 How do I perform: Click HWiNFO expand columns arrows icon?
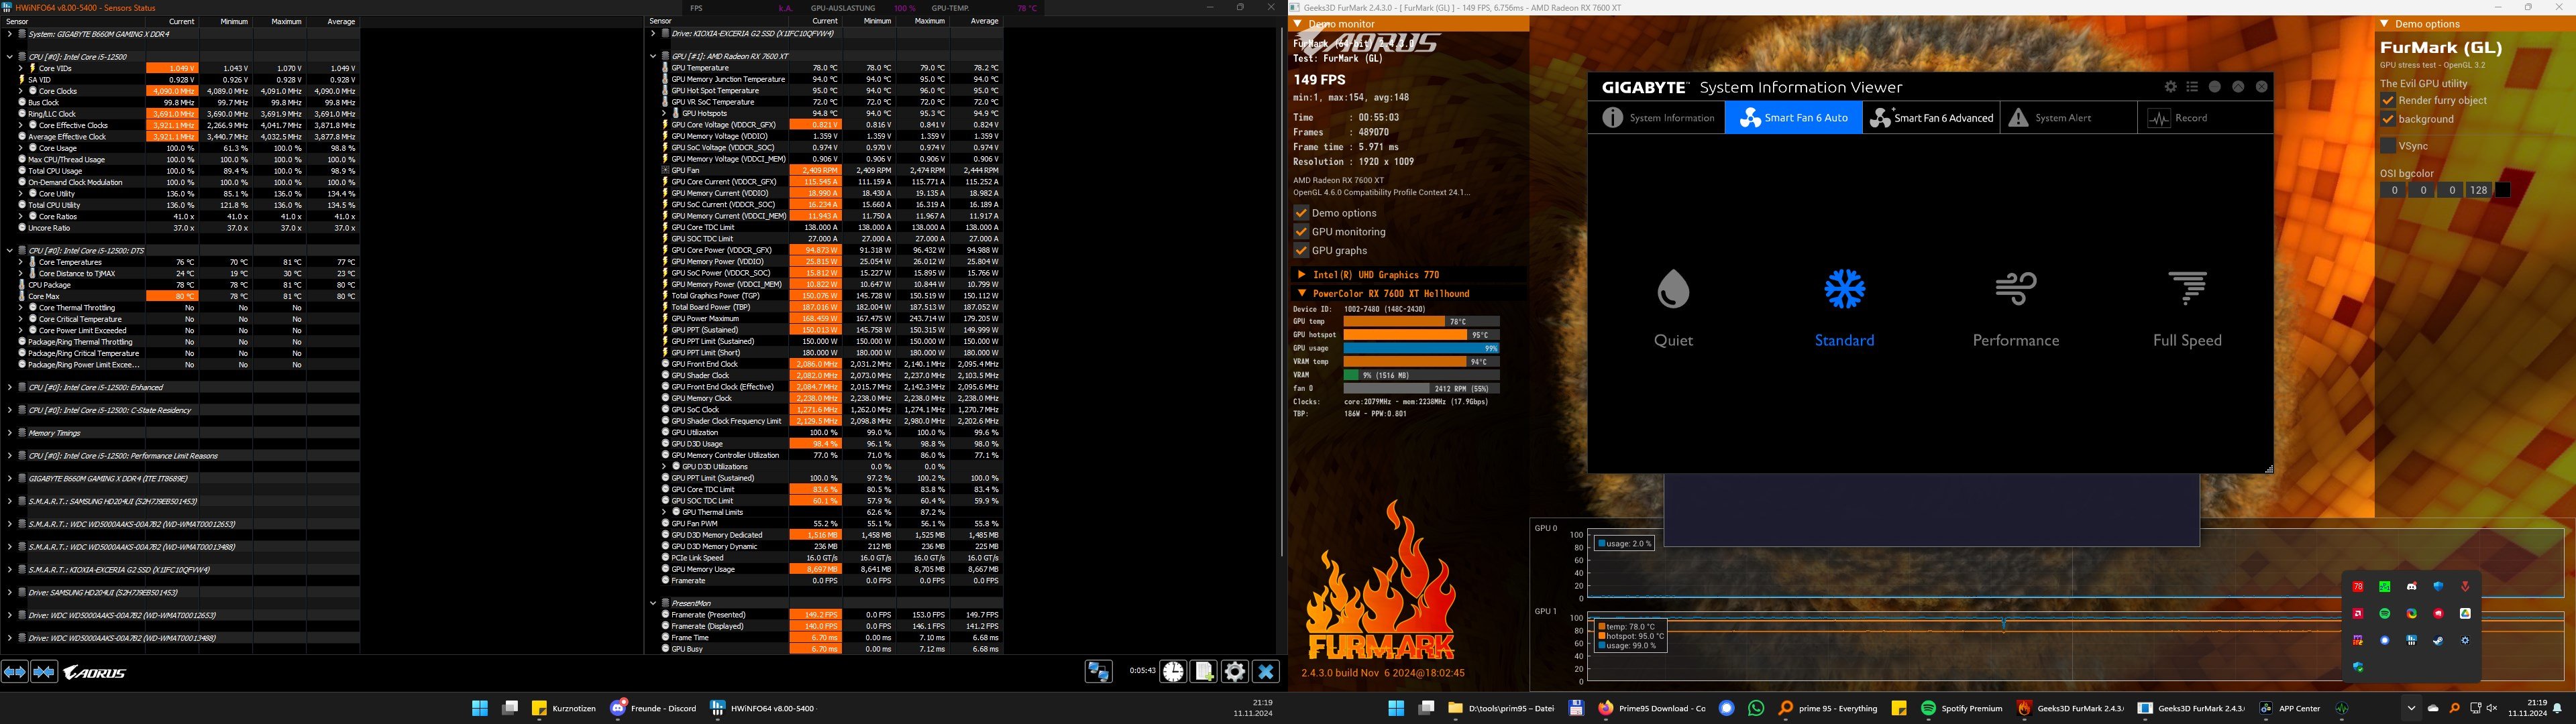click(x=15, y=672)
